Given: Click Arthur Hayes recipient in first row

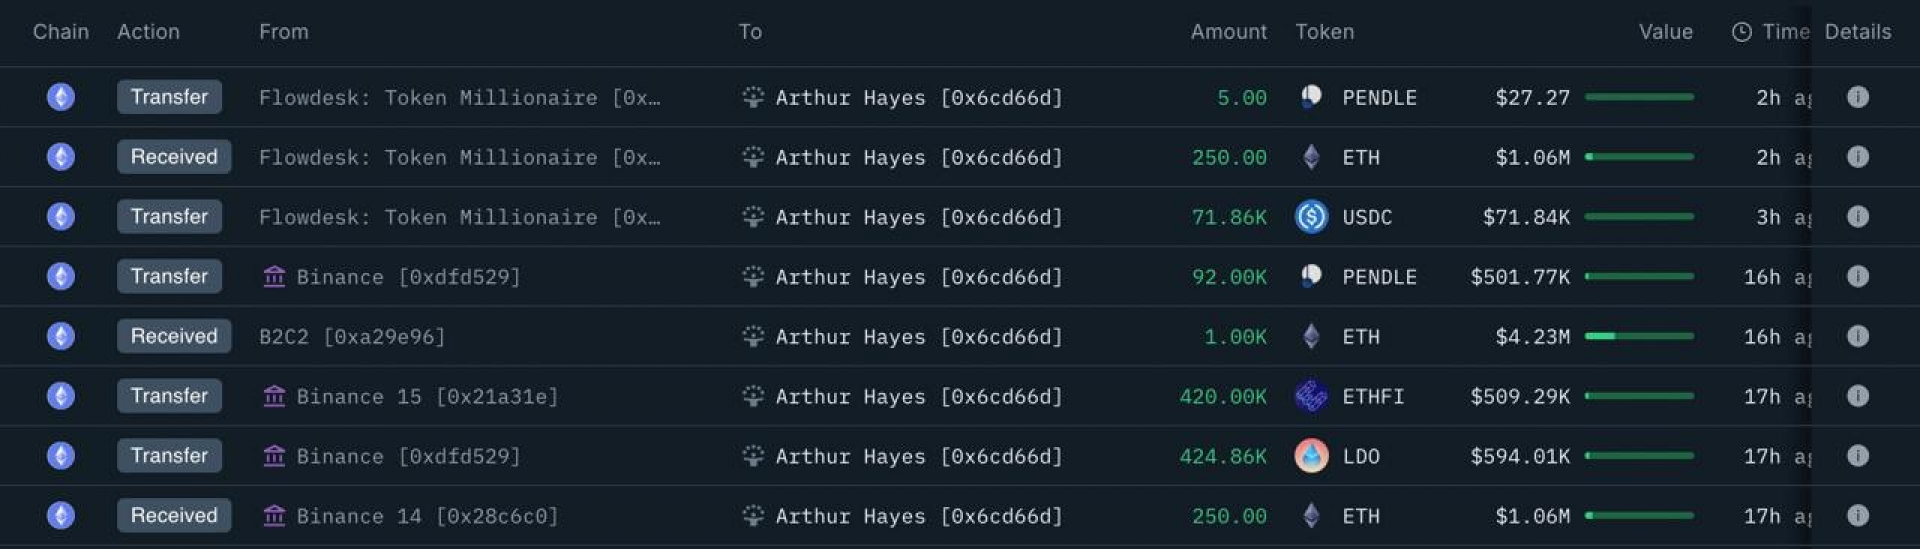Looking at the screenshot, I should pos(917,98).
